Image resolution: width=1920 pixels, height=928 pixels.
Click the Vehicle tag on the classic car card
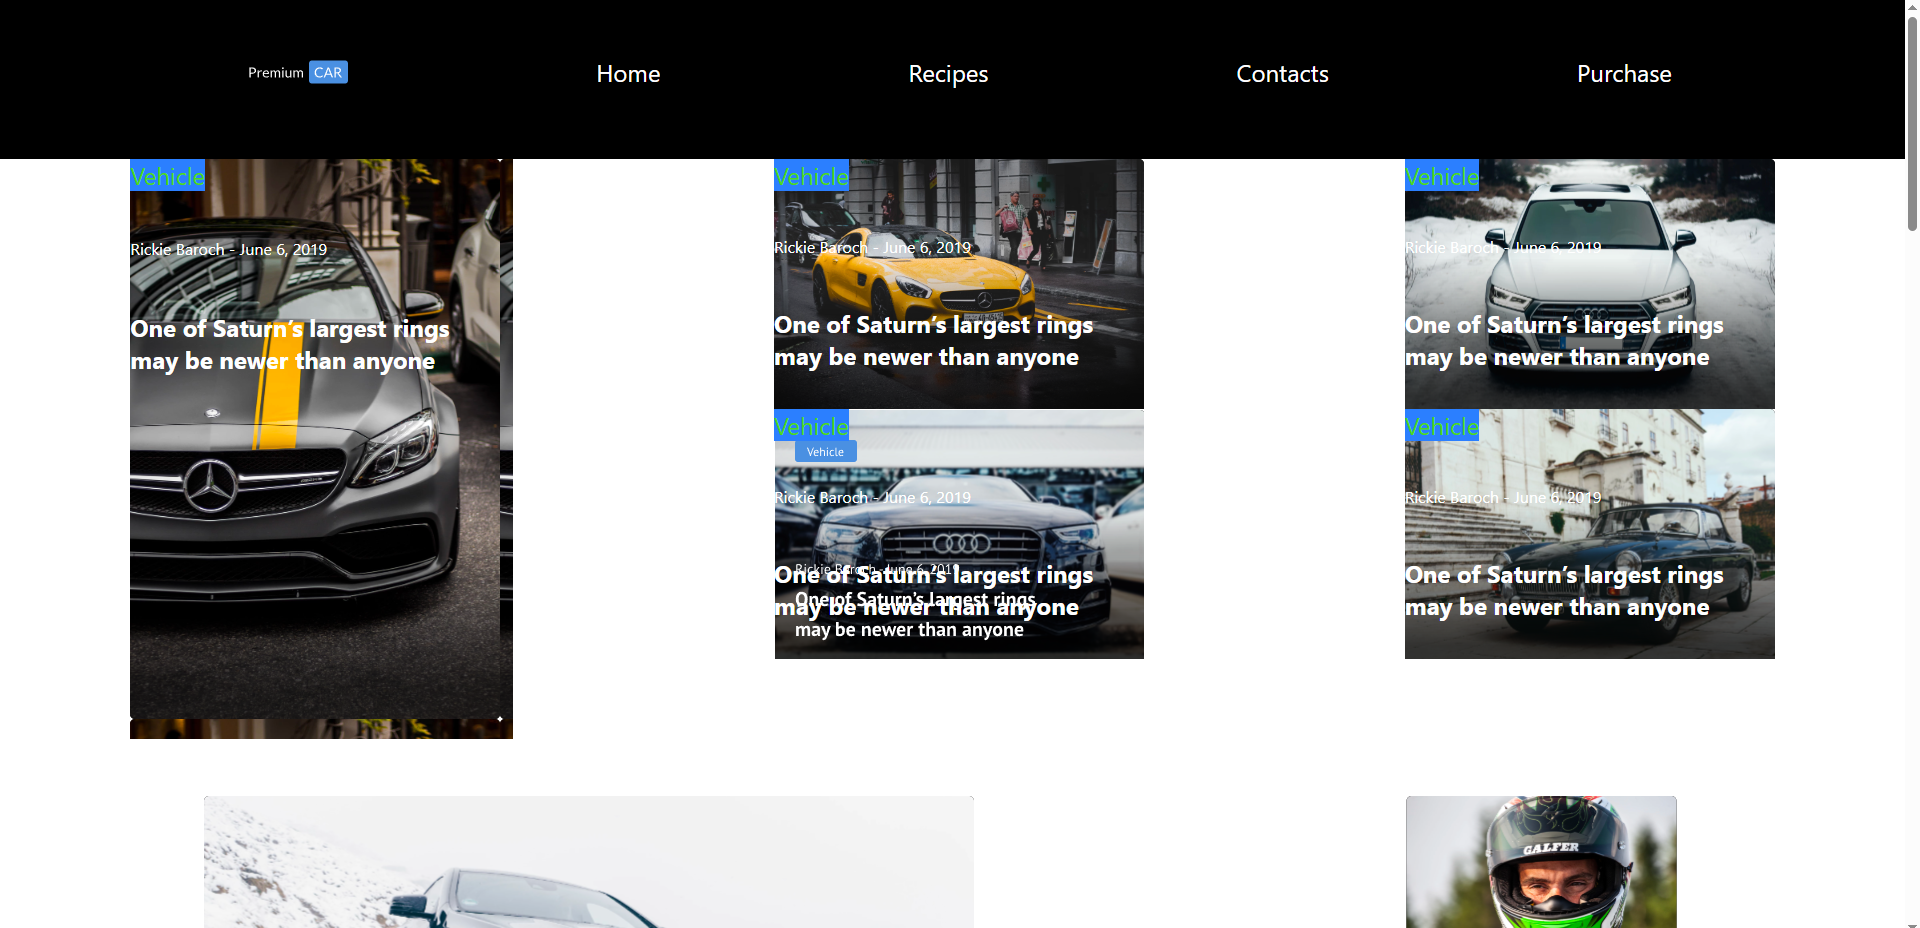point(1441,427)
